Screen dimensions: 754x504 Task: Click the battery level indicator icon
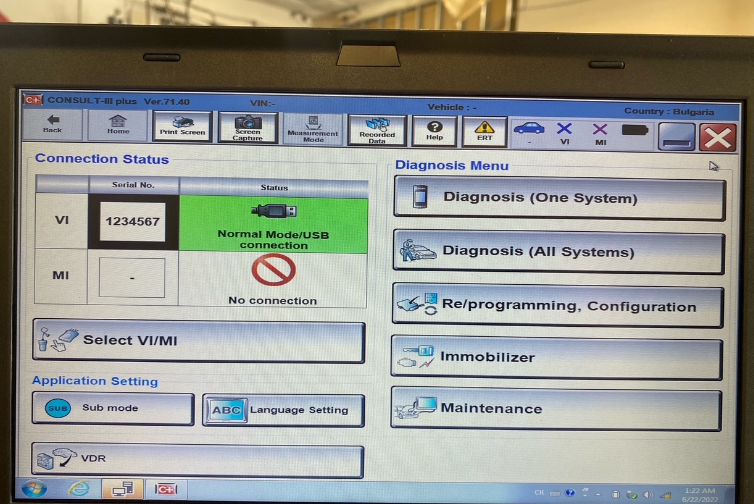[x=635, y=130]
